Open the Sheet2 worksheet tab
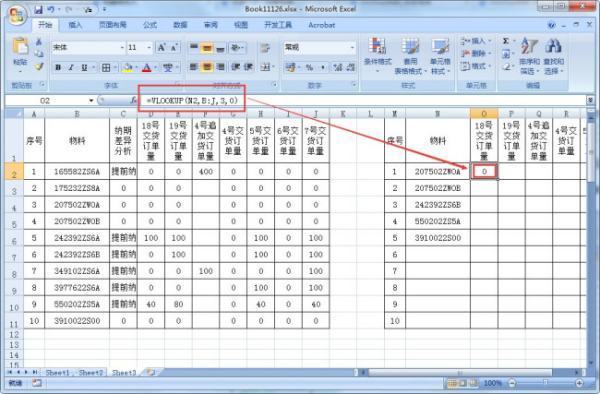Screen dimensions: 600x394 (x=91, y=372)
